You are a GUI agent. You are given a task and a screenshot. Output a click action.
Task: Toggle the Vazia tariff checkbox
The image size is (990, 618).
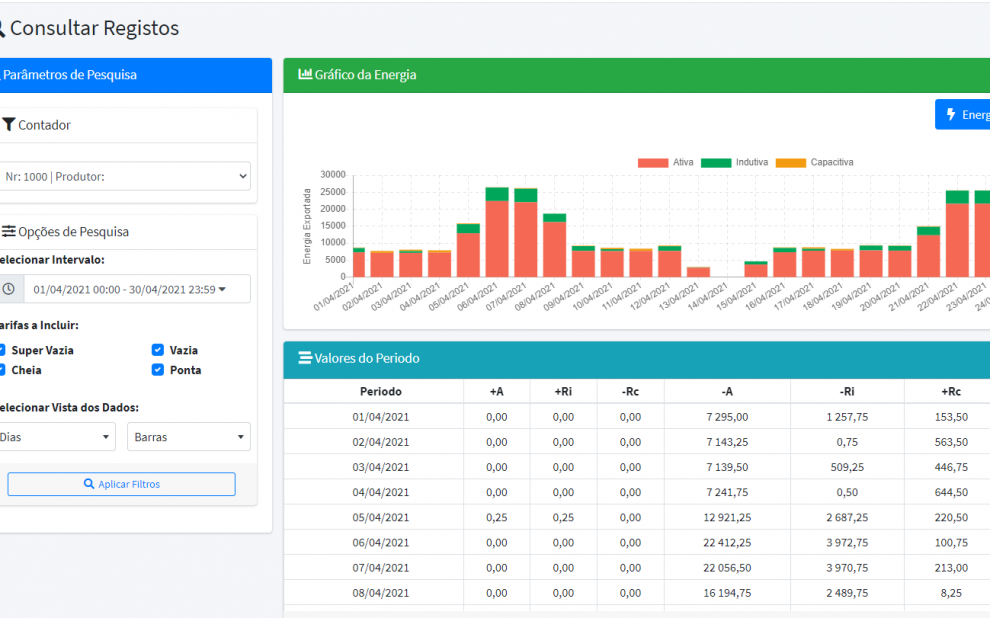[158, 350]
